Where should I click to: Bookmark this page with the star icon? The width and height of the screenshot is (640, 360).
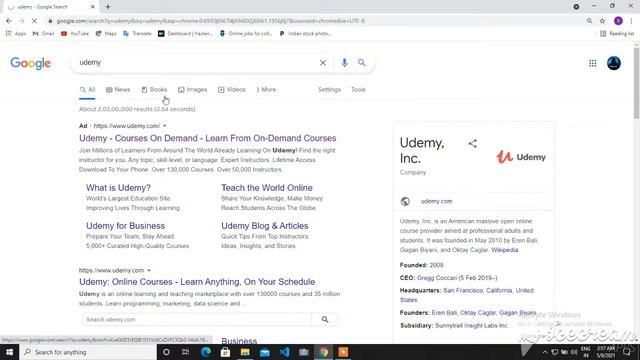pos(602,21)
